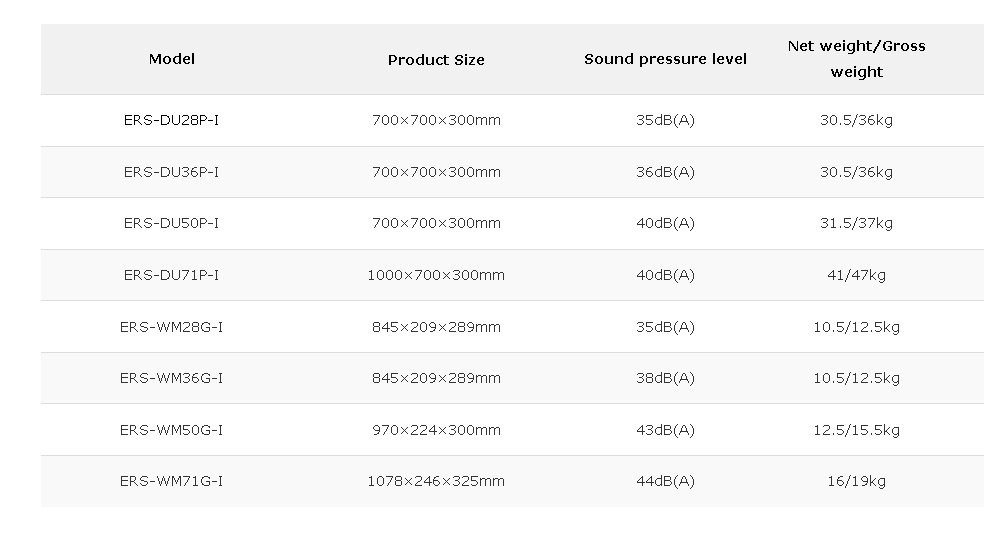Select the Product Size column header
The width and height of the screenshot is (984, 538).
(x=436, y=60)
